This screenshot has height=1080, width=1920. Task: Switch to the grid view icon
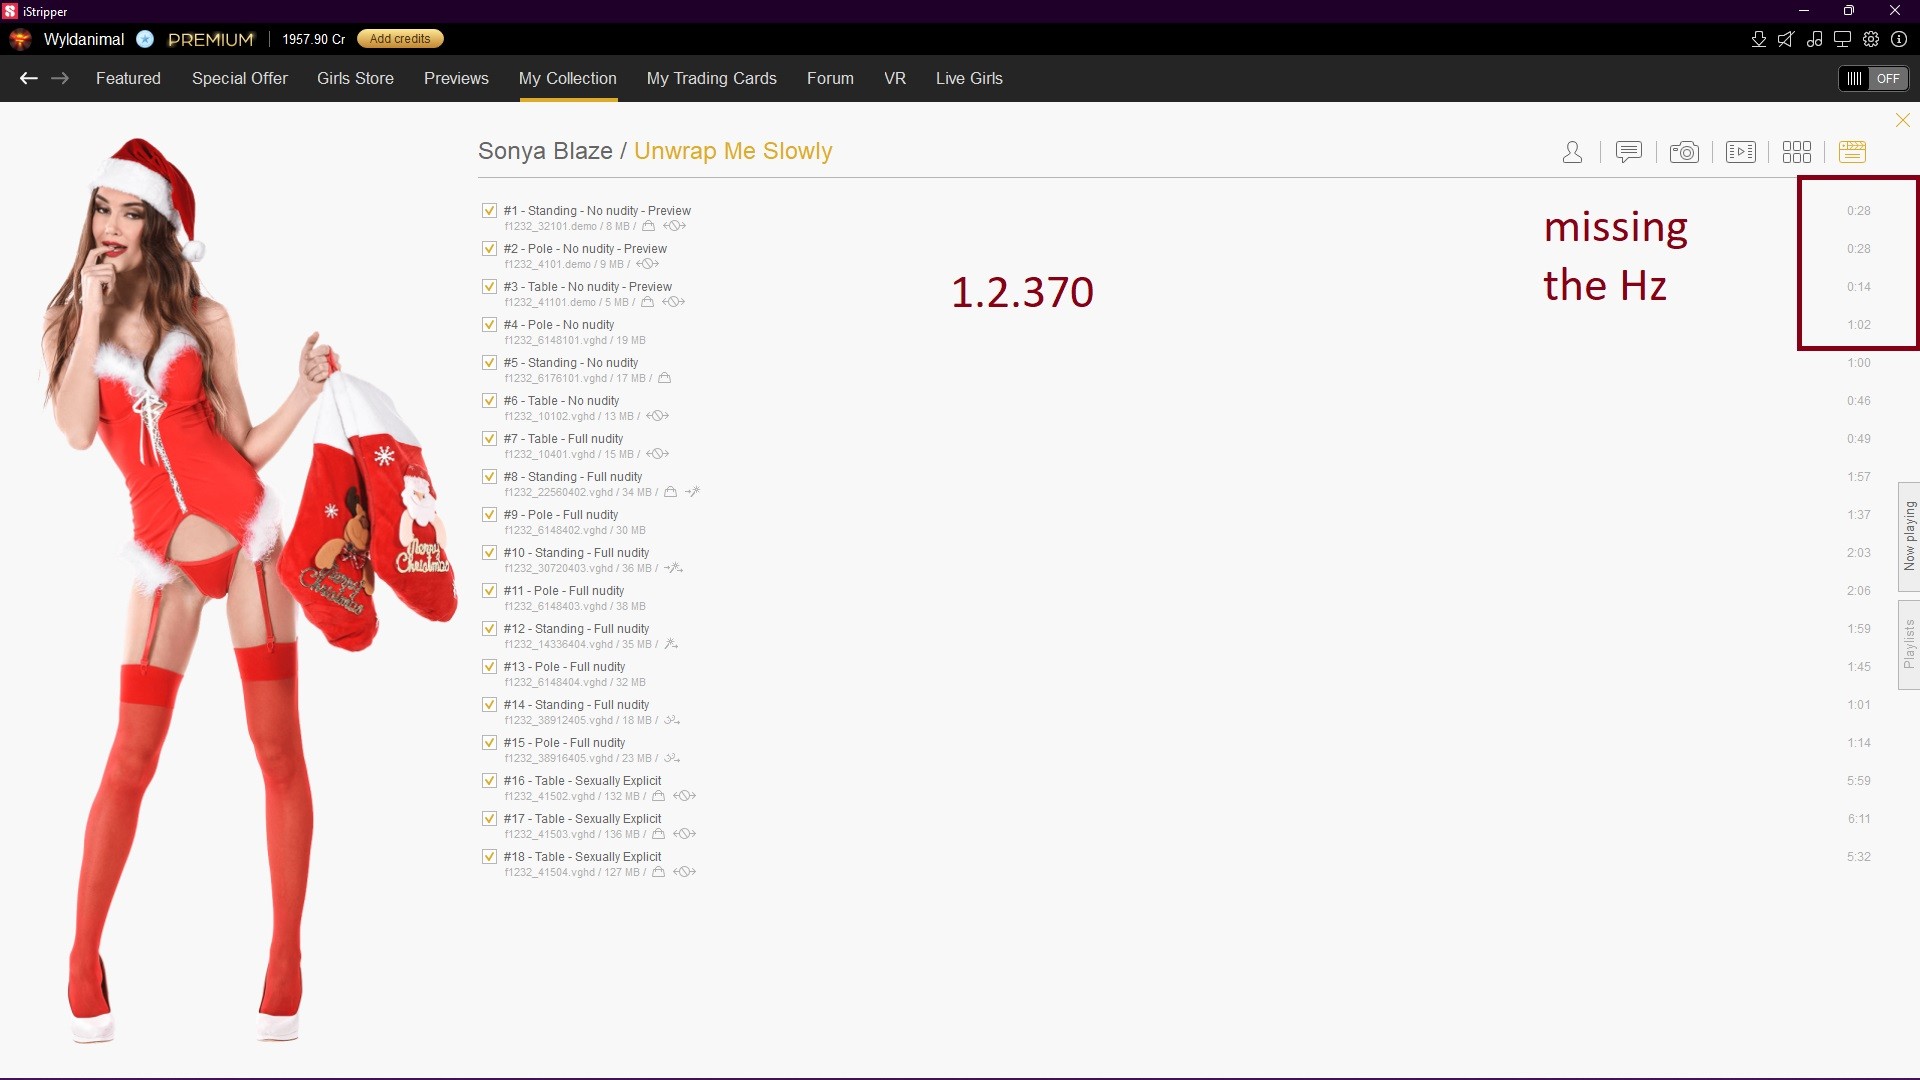coord(1796,152)
